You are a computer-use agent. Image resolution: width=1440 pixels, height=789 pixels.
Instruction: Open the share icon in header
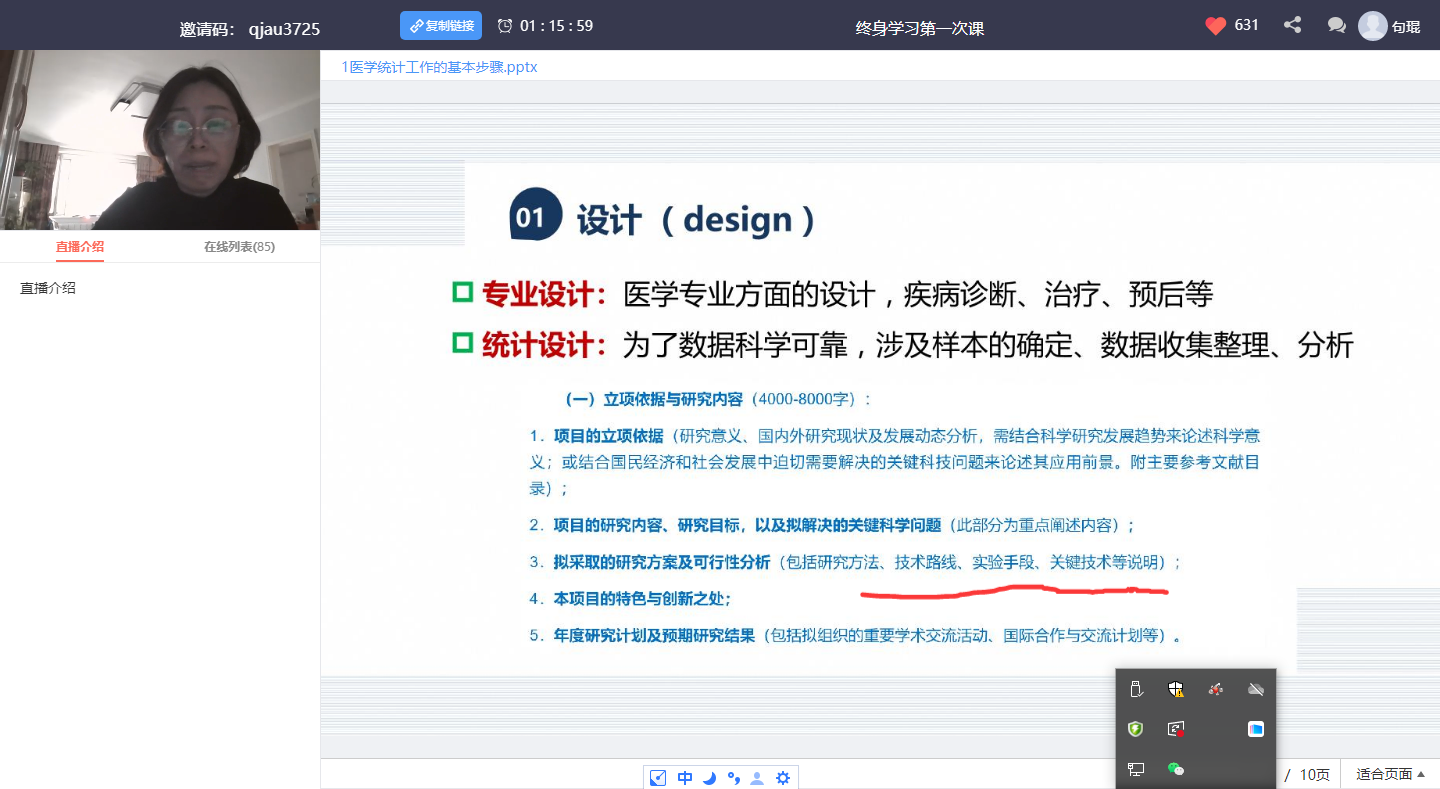(x=1292, y=26)
